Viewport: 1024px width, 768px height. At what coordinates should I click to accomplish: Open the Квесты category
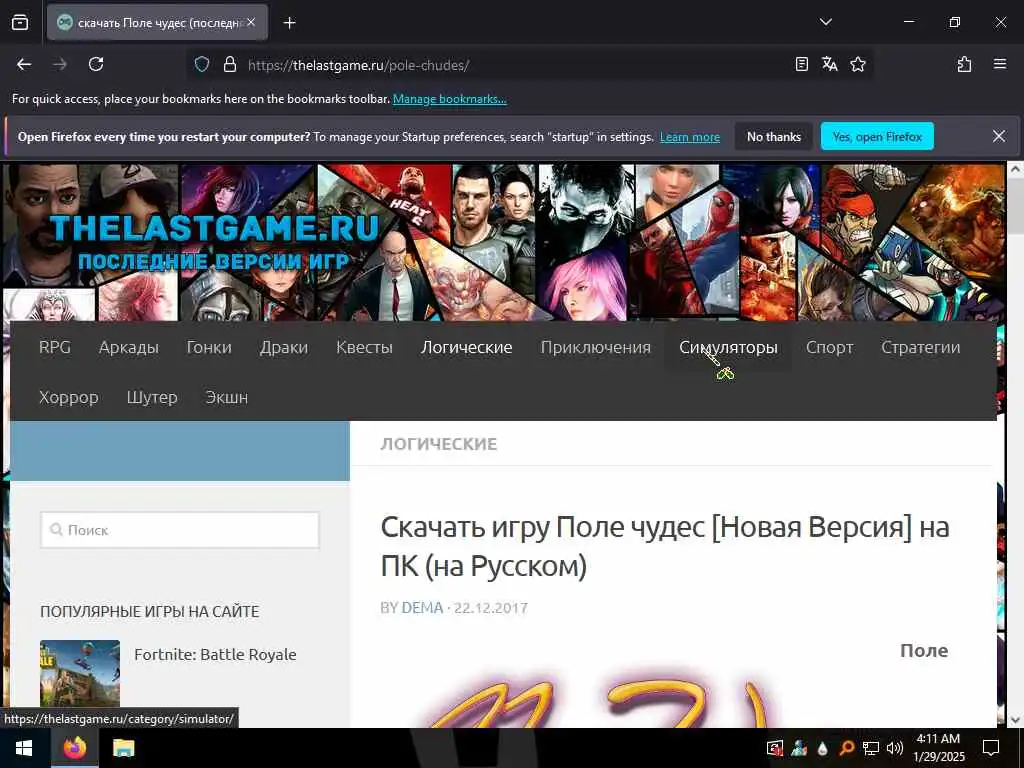point(364,347)
